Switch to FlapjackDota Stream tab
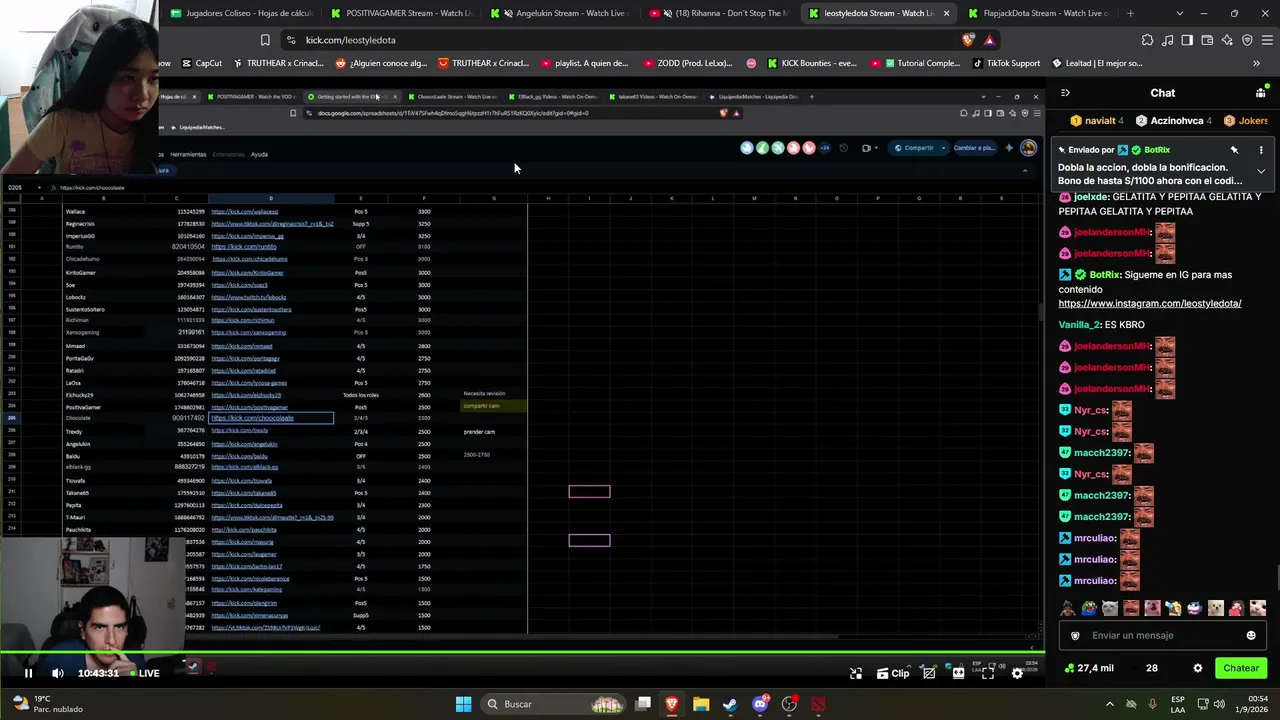The width and height of the screenshot is (1280, 720). click(x=1040, y=13)
